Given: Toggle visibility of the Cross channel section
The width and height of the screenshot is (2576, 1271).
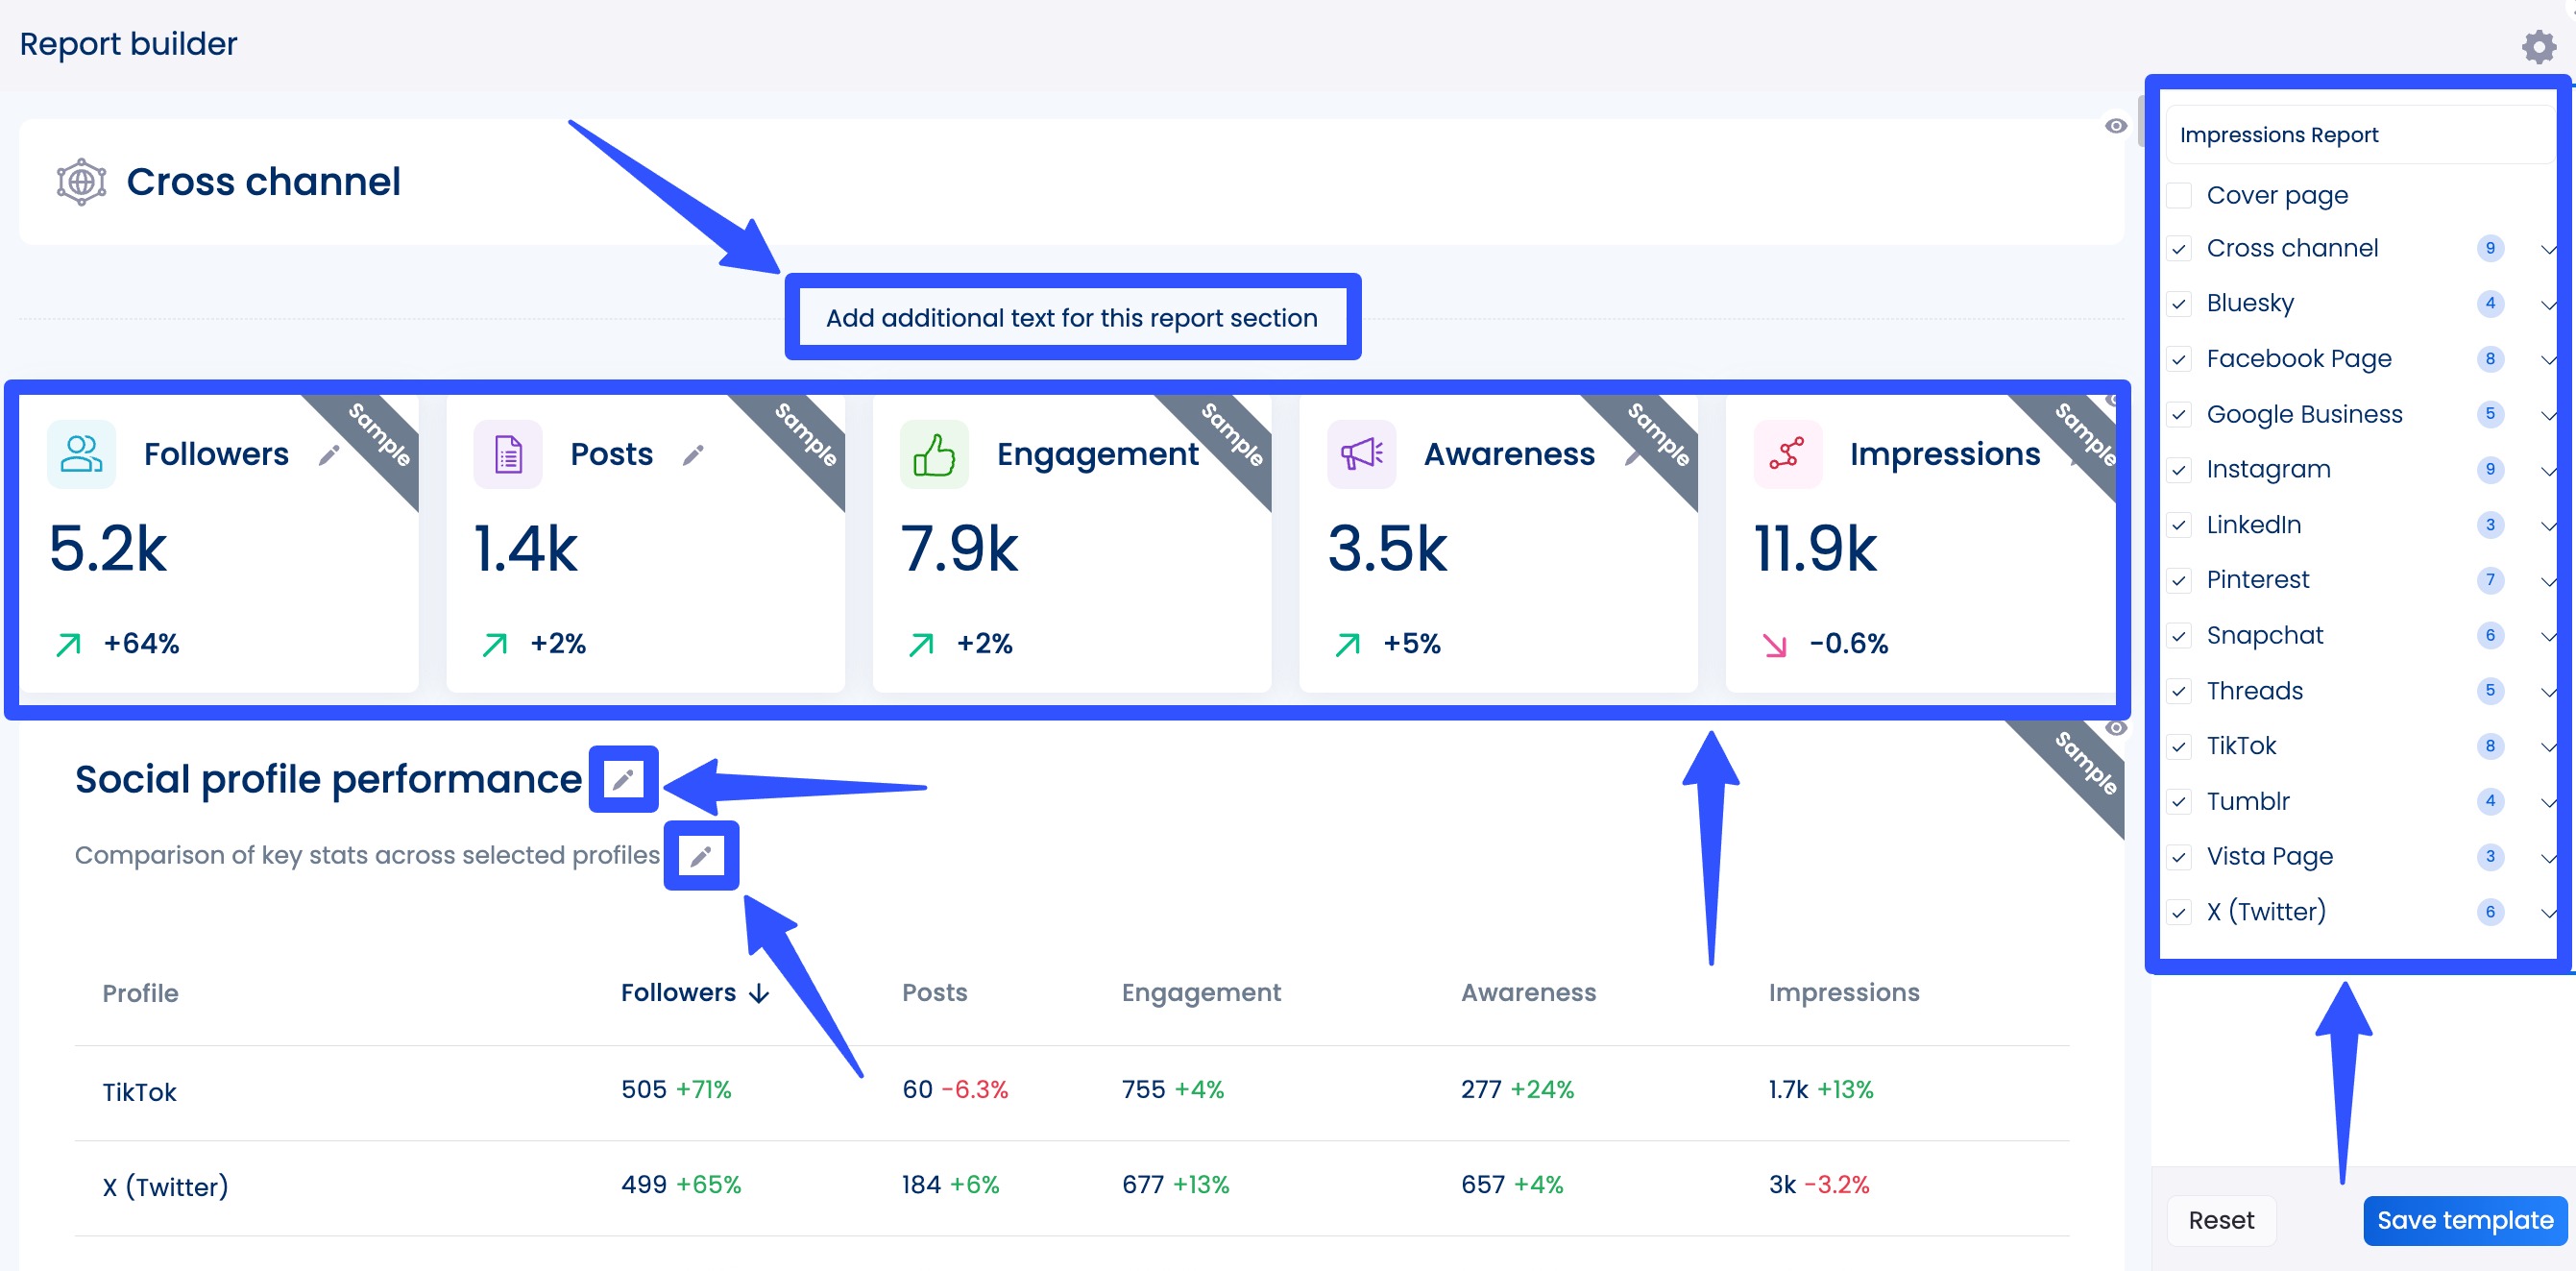Looking at the screenshot, I should (x=2116, y=125).
